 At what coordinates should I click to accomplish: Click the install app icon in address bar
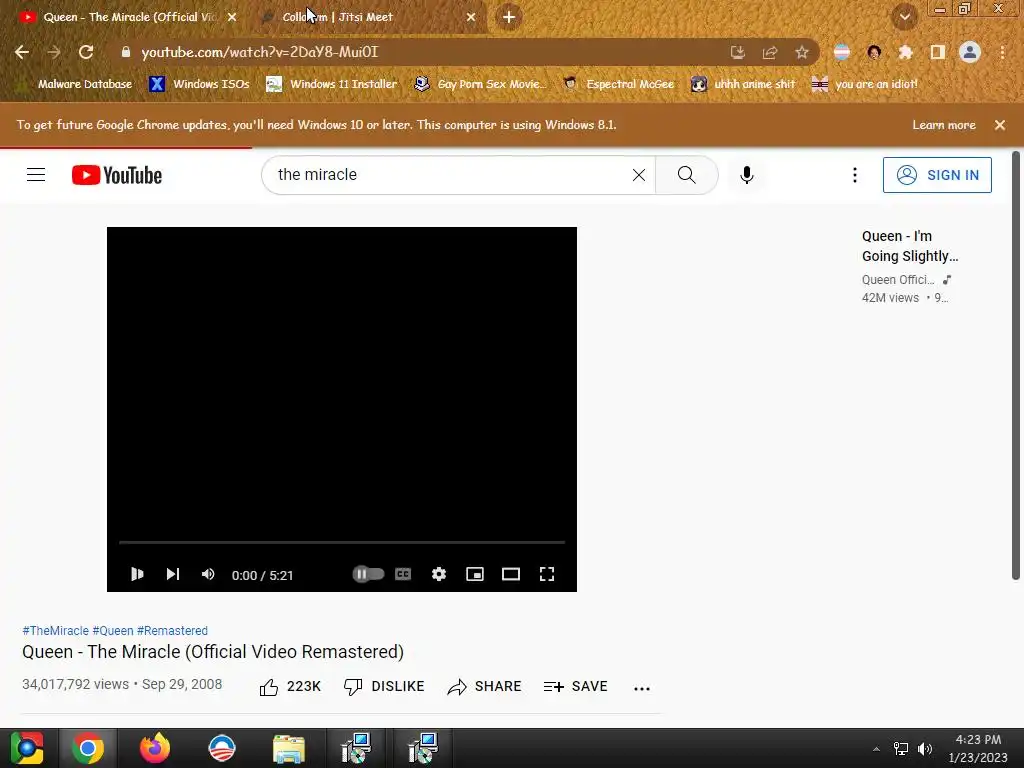click(x=737, y=52)
